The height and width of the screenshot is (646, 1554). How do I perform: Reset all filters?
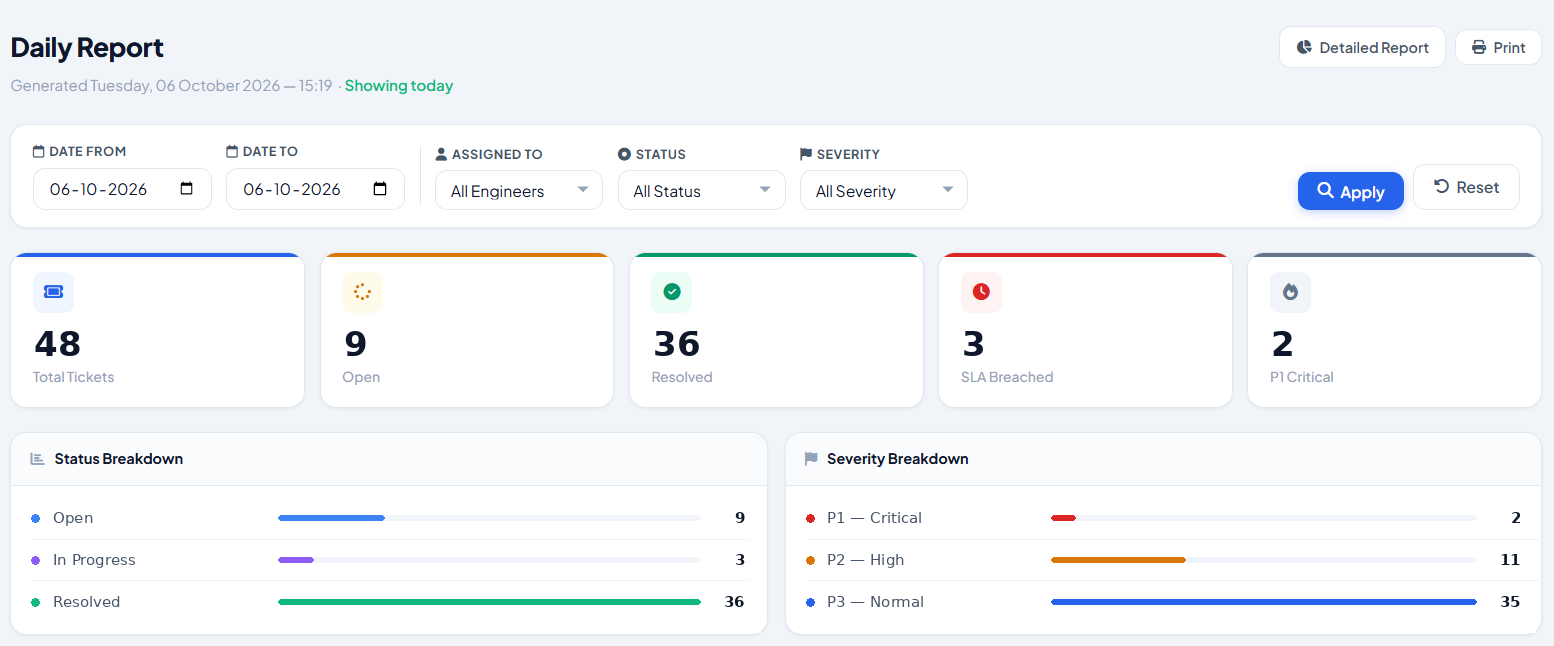[1466, 187]
